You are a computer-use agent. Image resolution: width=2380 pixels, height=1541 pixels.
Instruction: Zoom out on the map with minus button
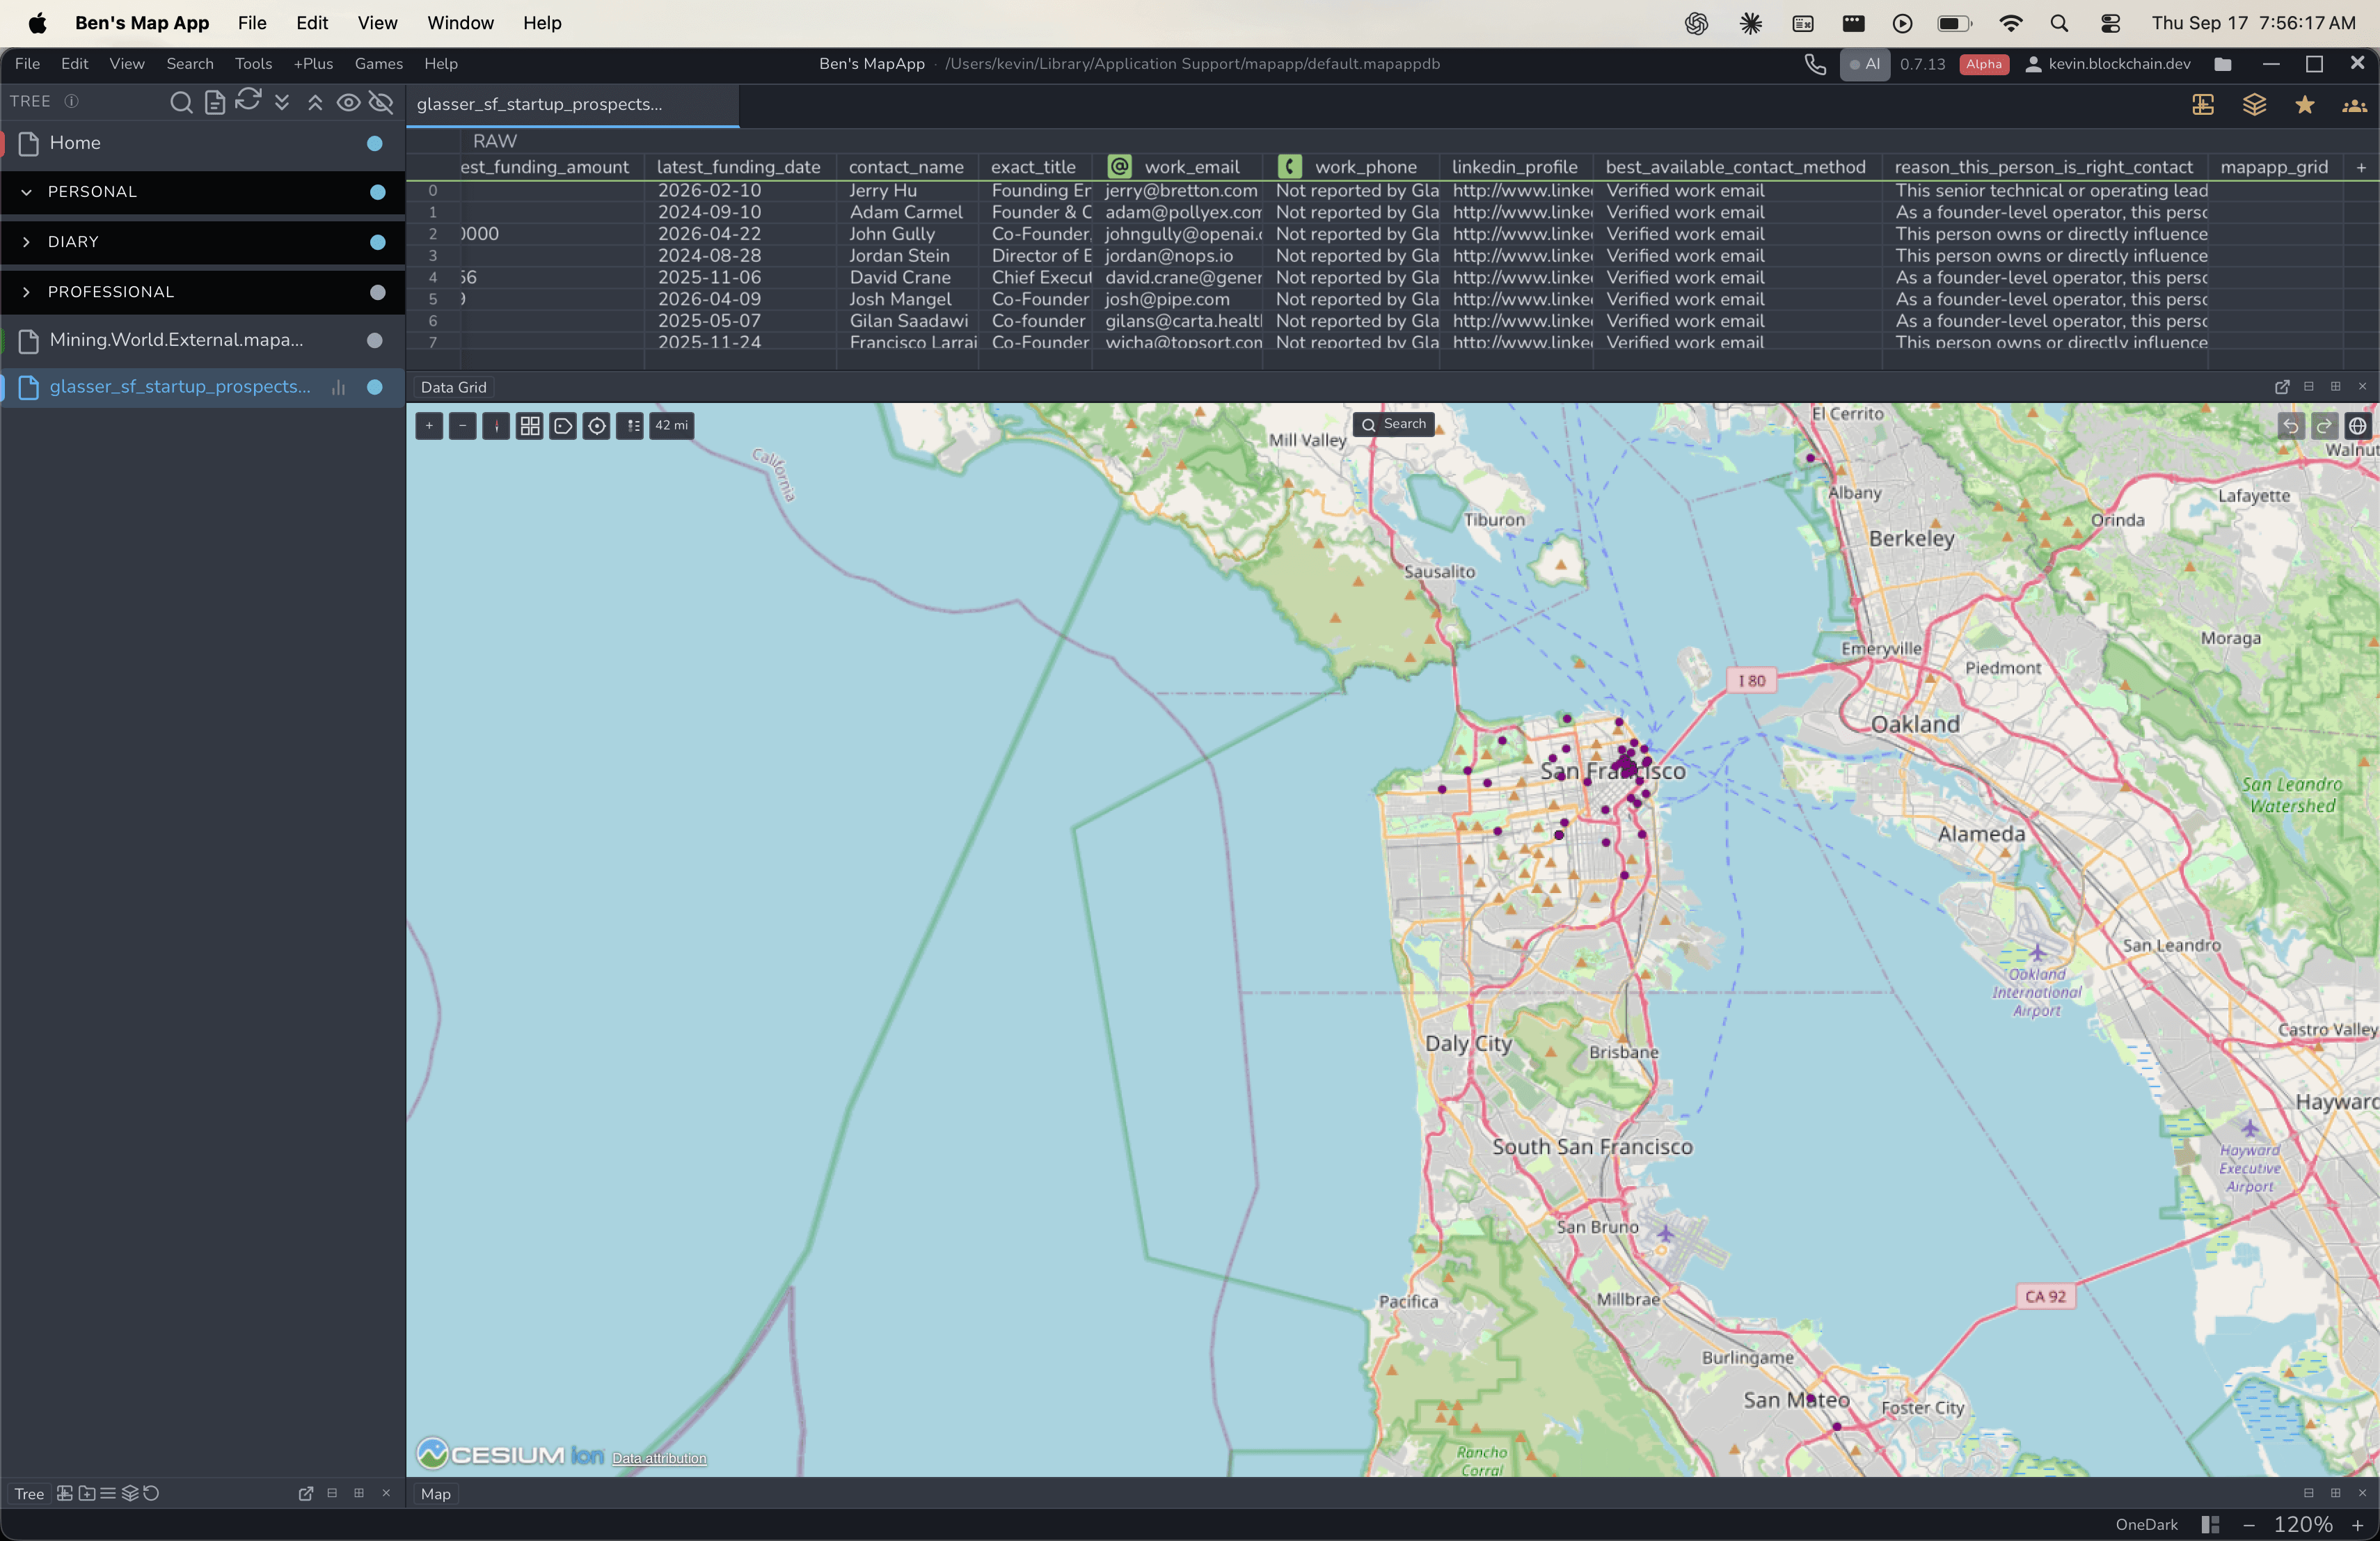click(x=463, y=426)
